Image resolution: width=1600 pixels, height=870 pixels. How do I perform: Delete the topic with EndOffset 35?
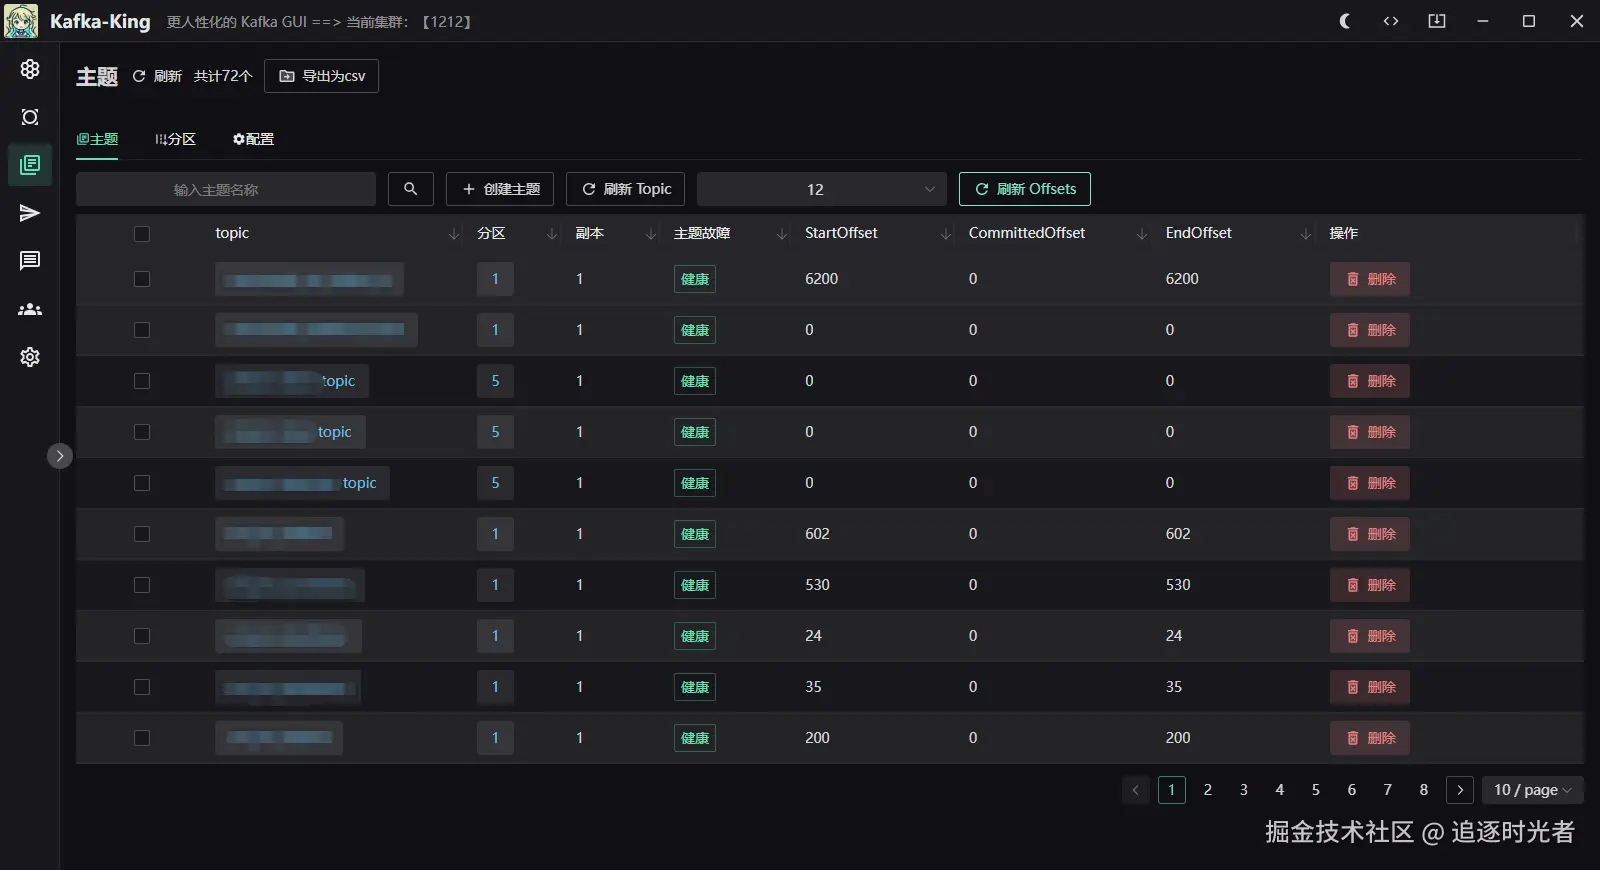1370,687
